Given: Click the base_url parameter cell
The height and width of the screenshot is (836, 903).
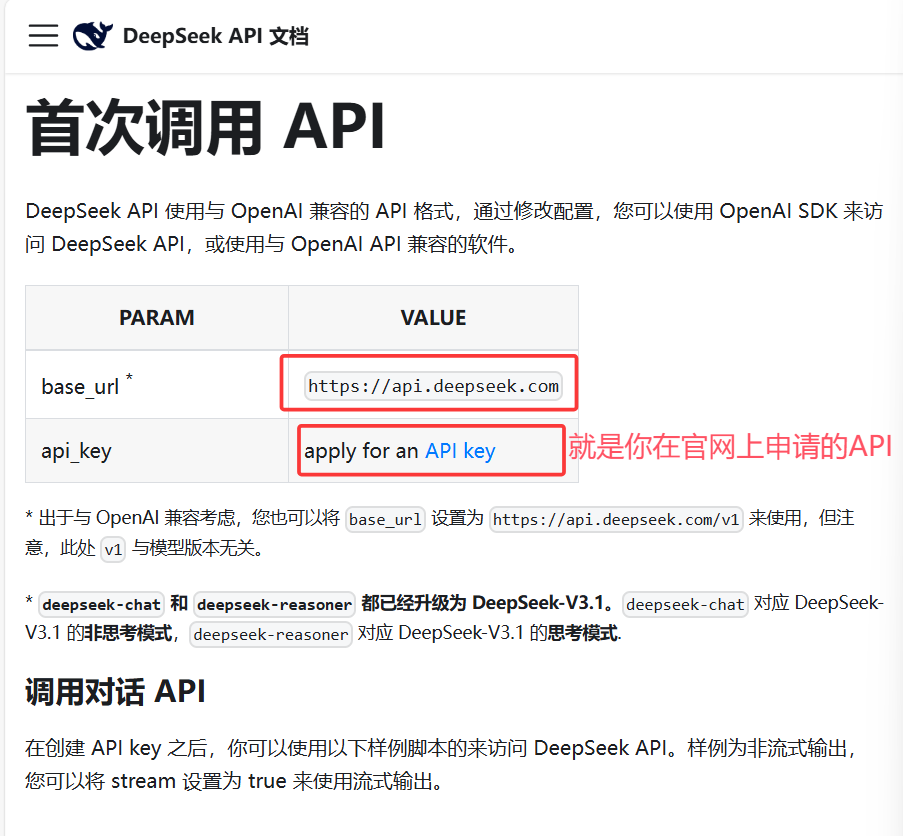Looking at the screenshot, I should click(157, 385).
